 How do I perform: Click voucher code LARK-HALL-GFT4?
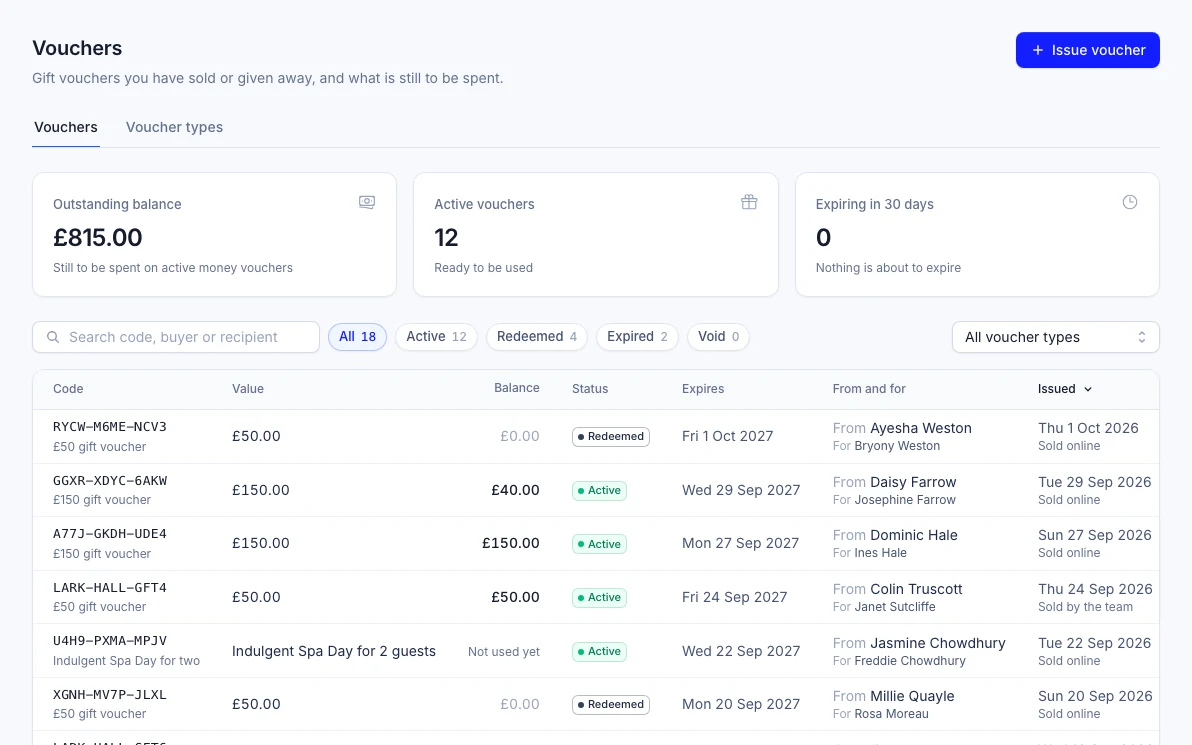coord(109,588)
